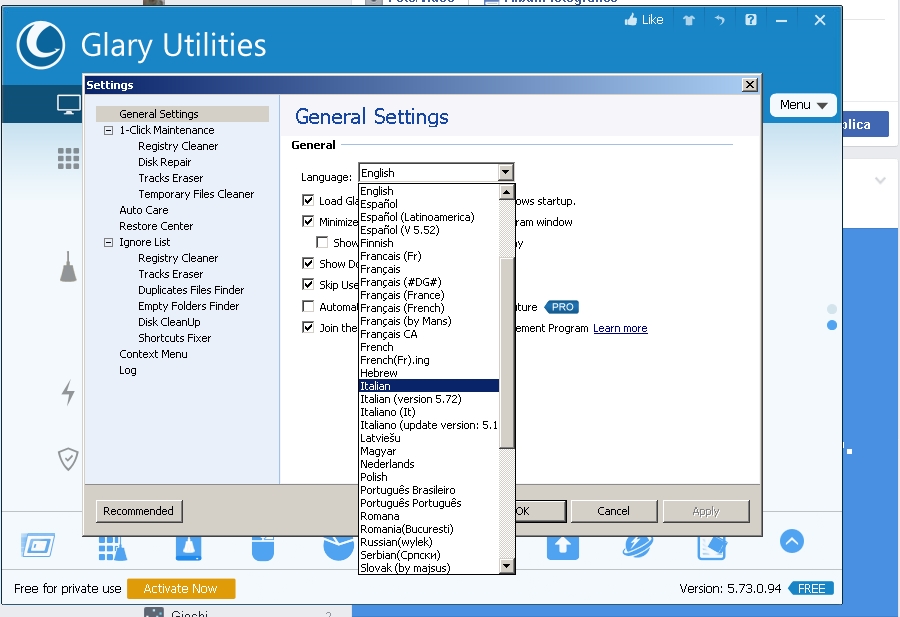Click the round up-chevron icon

click(792, 541)
